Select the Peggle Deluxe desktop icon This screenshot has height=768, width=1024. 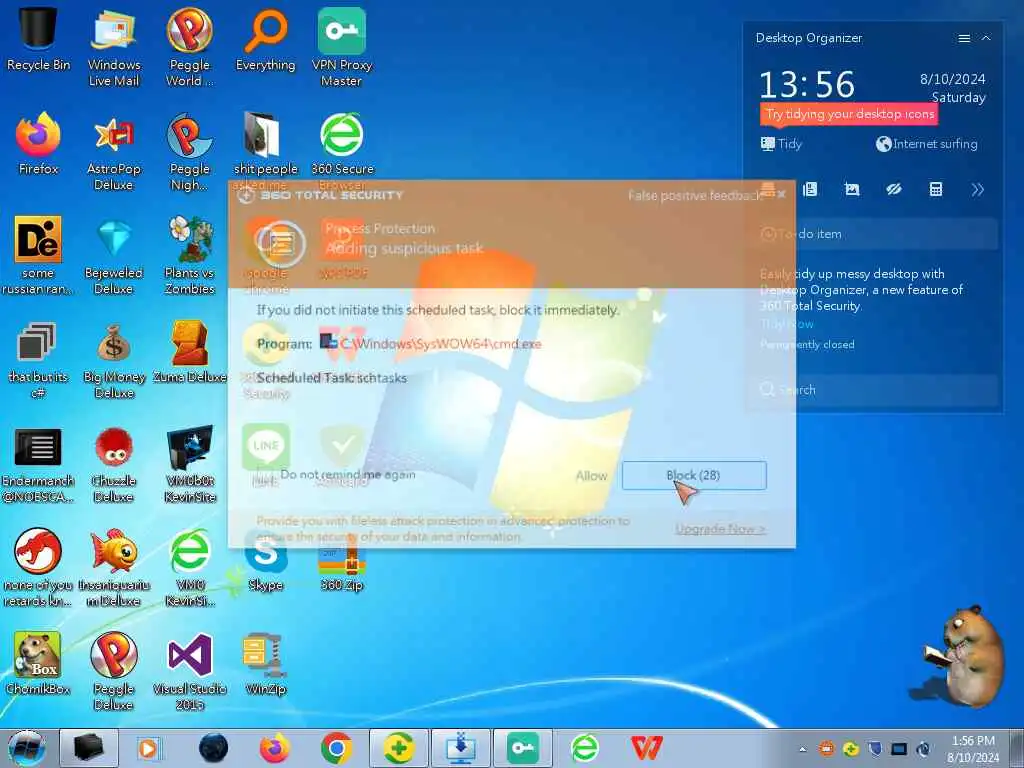pyautogui.click(x=114, y=671)
